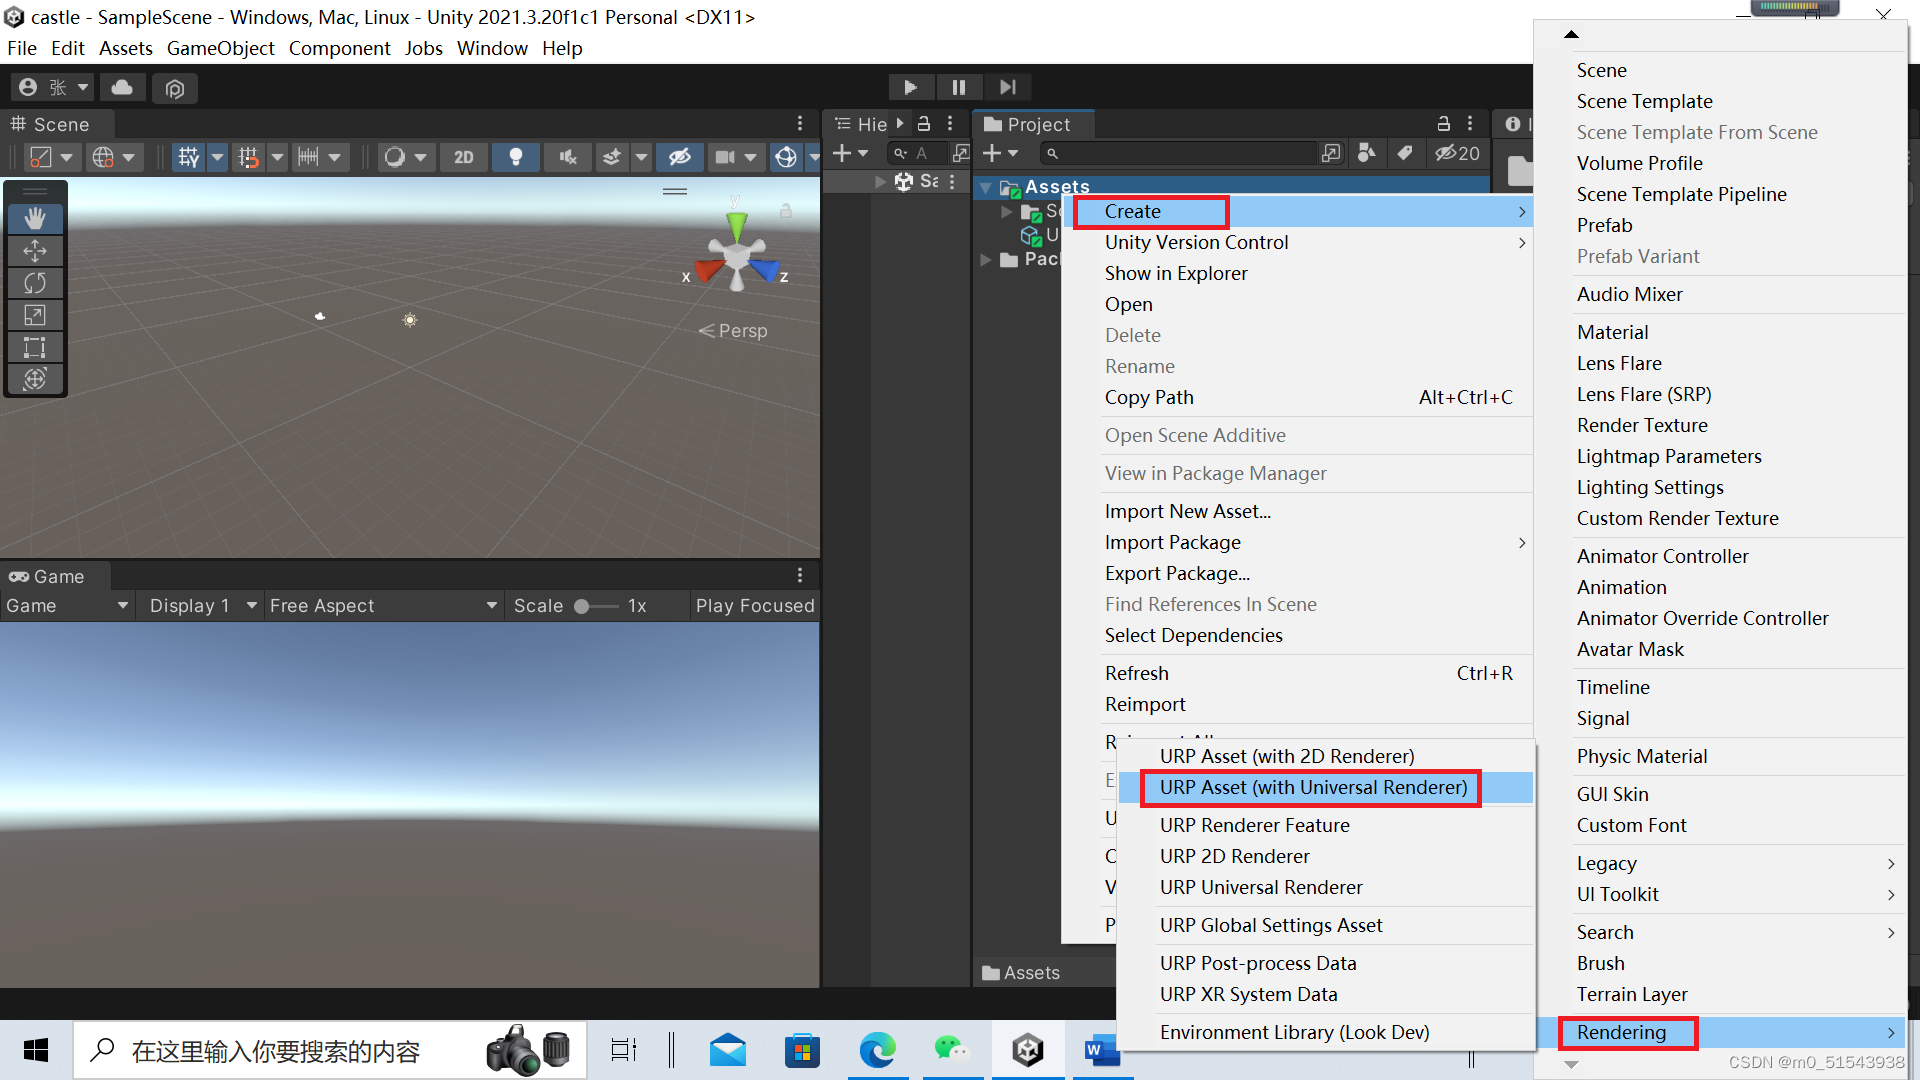Mute scene audio in the Scene toolbar
This screenshot has width=1920, height=1080.
(x=567, y=157)
